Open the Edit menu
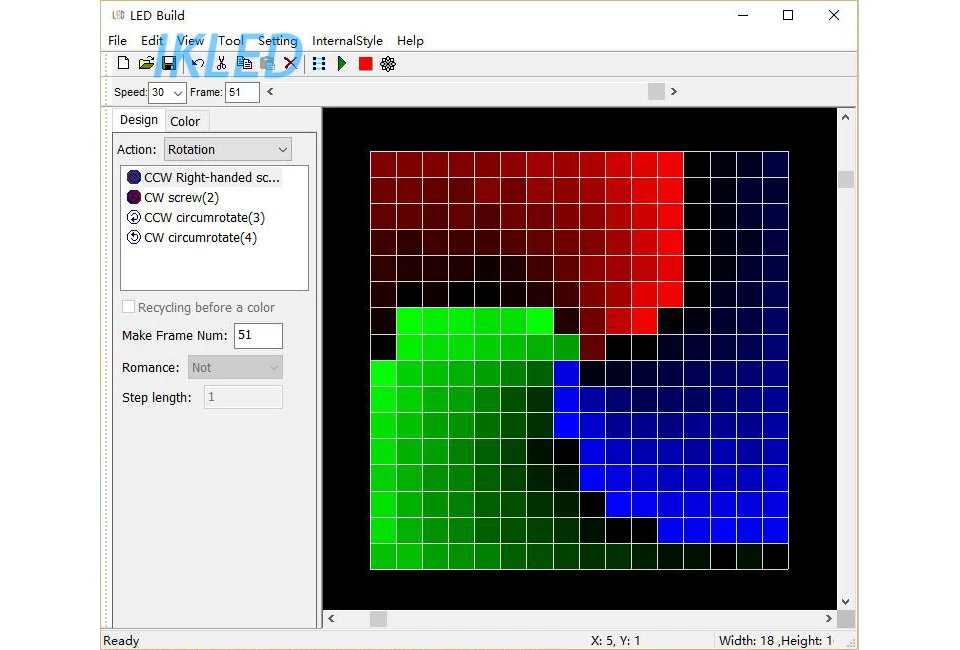 click(152, 40)
